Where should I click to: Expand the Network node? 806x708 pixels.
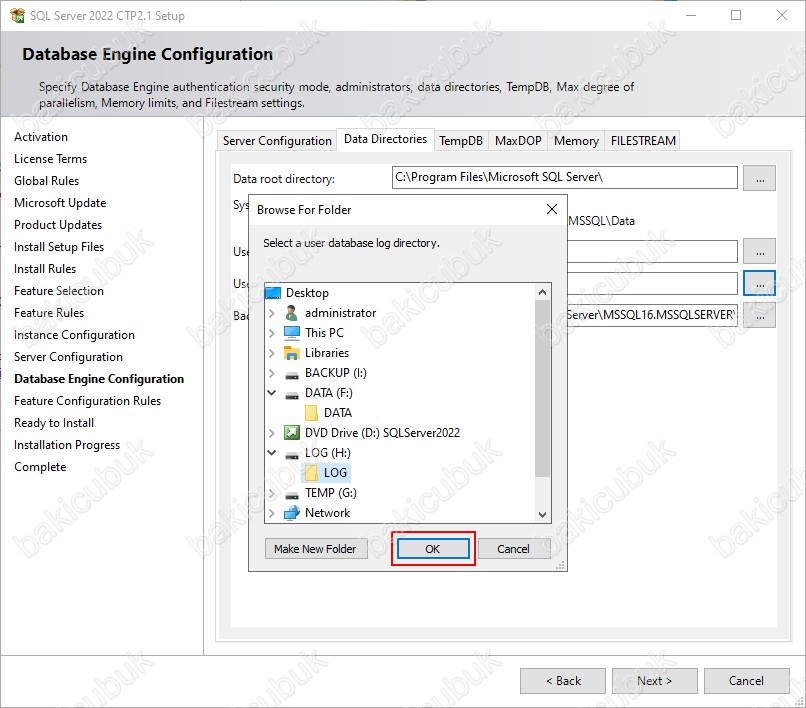click(272, 513)
